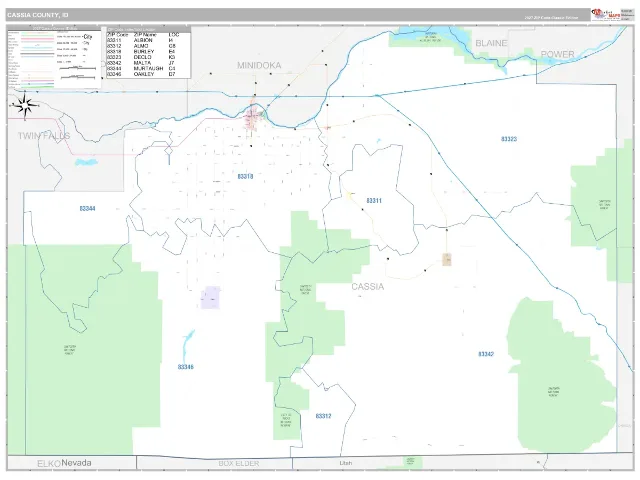Click ZIP label 83323 on the map

pyautogui.click(x=509, y=139)
